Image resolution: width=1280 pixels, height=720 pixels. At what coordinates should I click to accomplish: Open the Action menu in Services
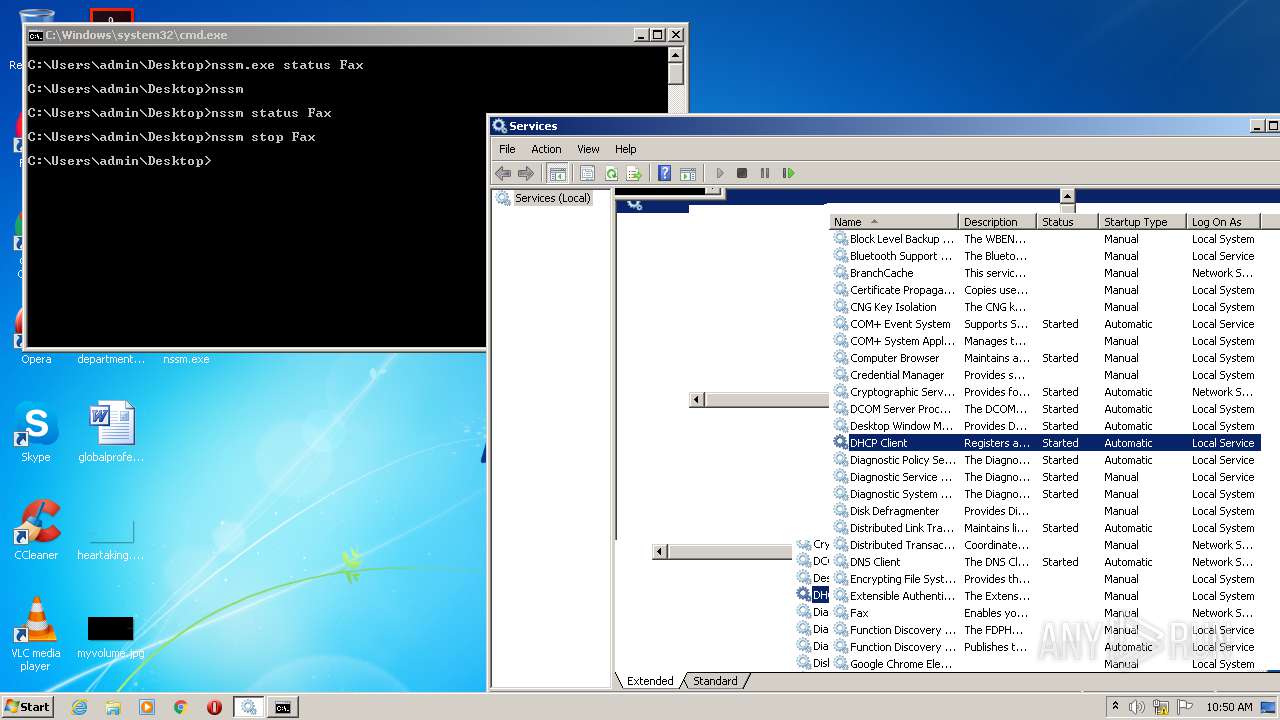(546, 149)
